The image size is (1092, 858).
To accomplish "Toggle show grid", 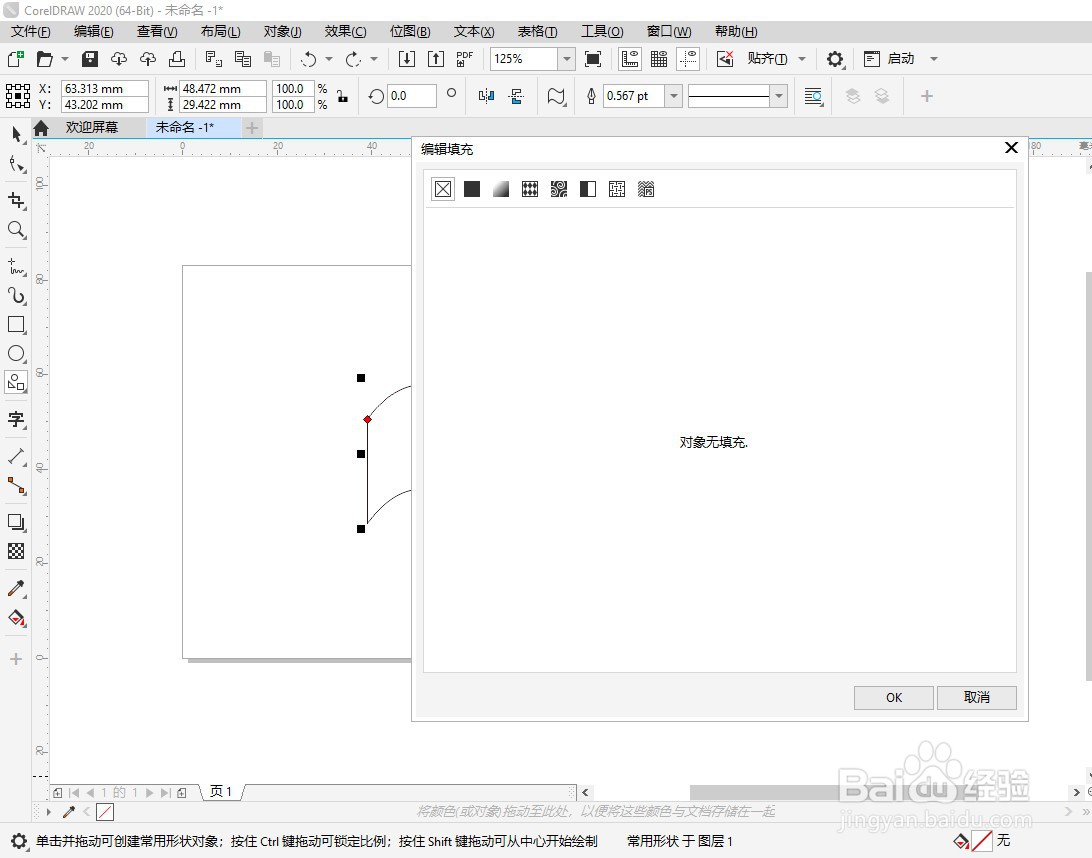I will pos(659,59).
